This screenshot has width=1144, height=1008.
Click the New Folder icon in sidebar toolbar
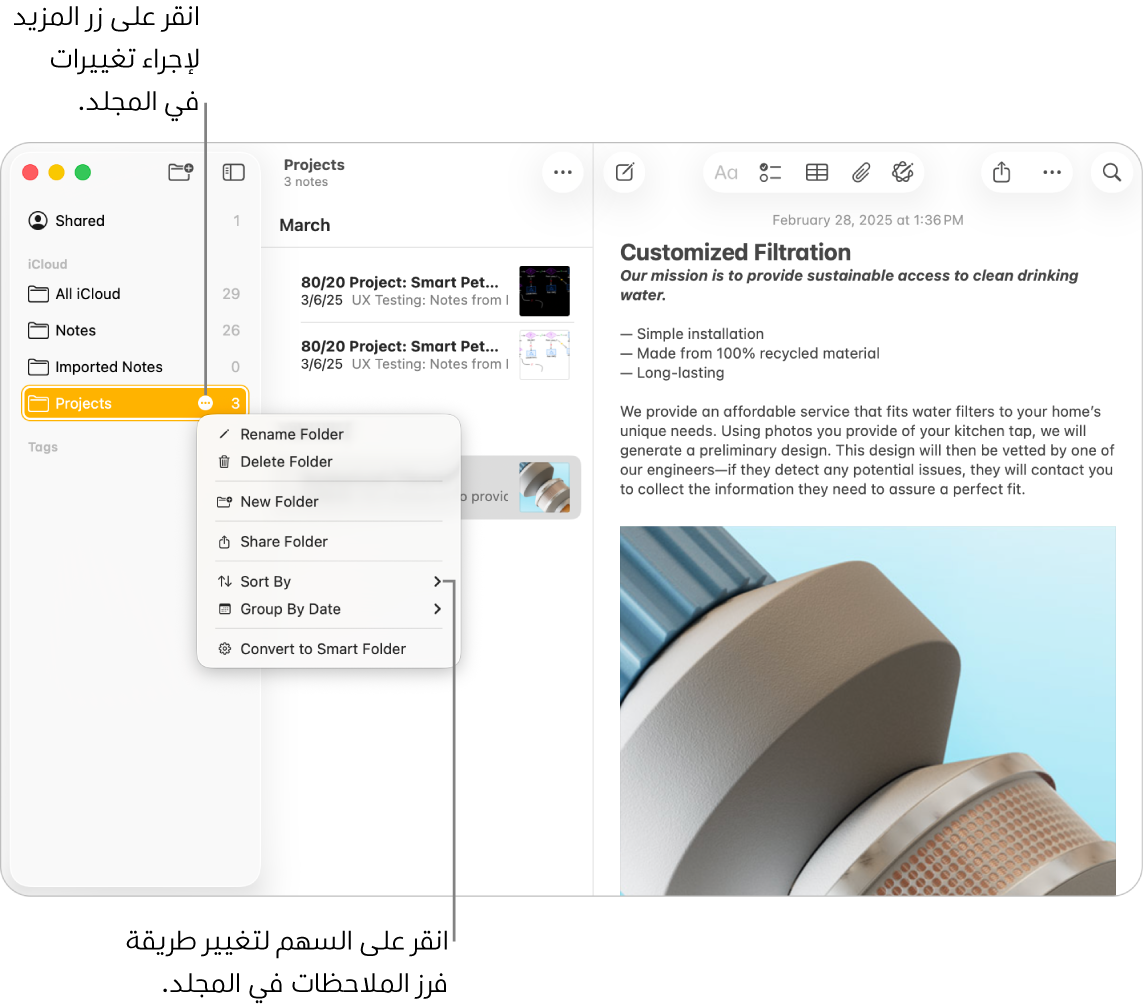[180, 172]
